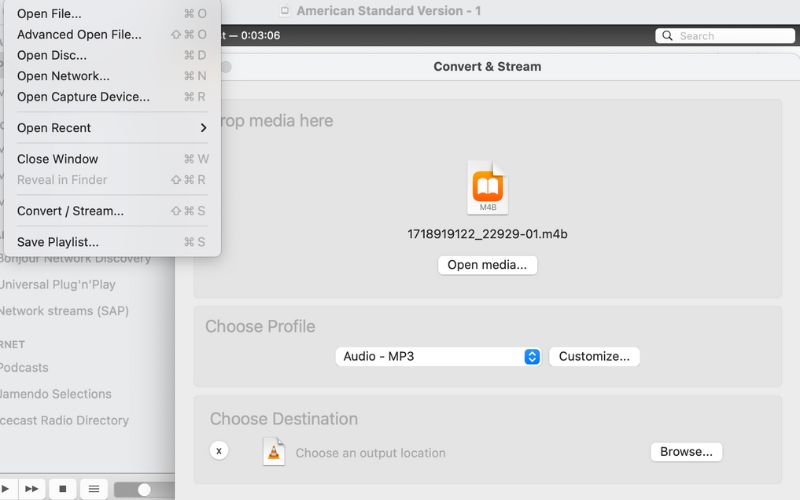Screen dimensions: 800x500
Task: Focus the Search field in VLC toolbar
Action: click(725, 36)
